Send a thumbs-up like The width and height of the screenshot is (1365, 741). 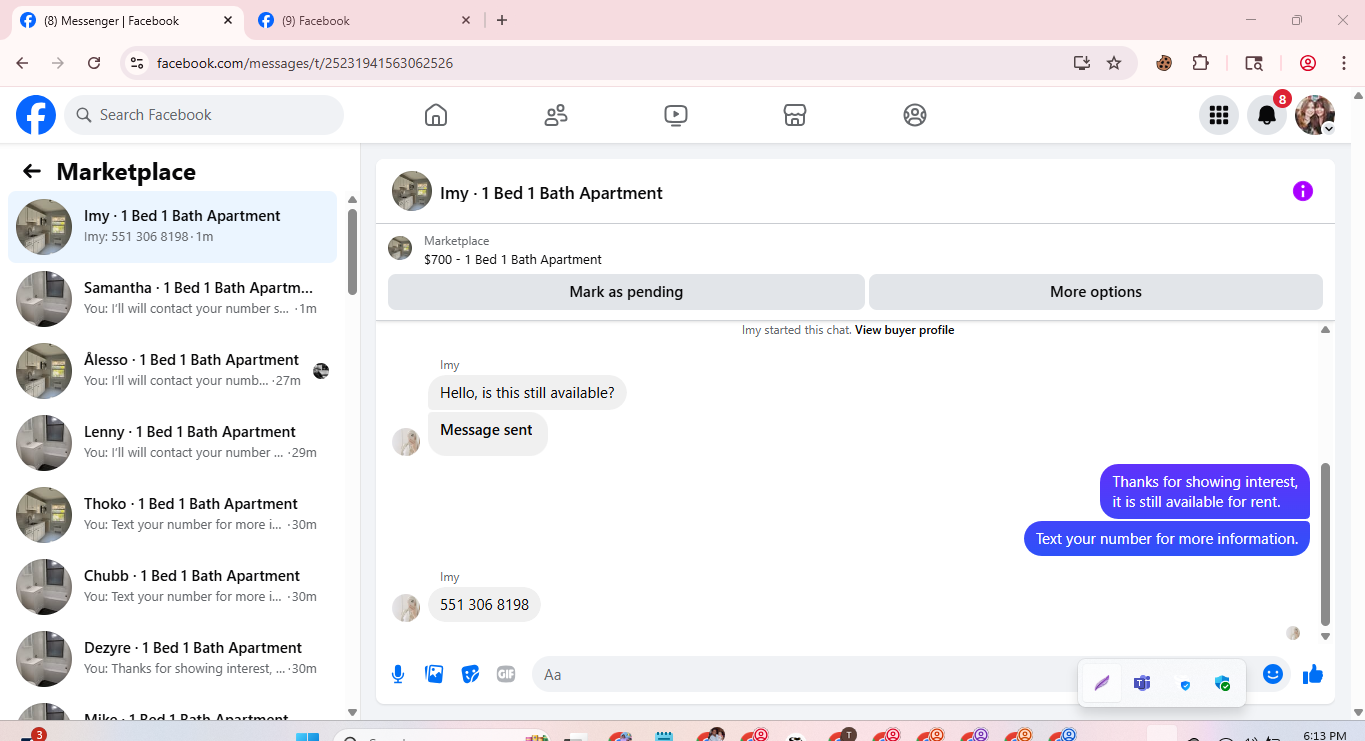pos(1313,674)
